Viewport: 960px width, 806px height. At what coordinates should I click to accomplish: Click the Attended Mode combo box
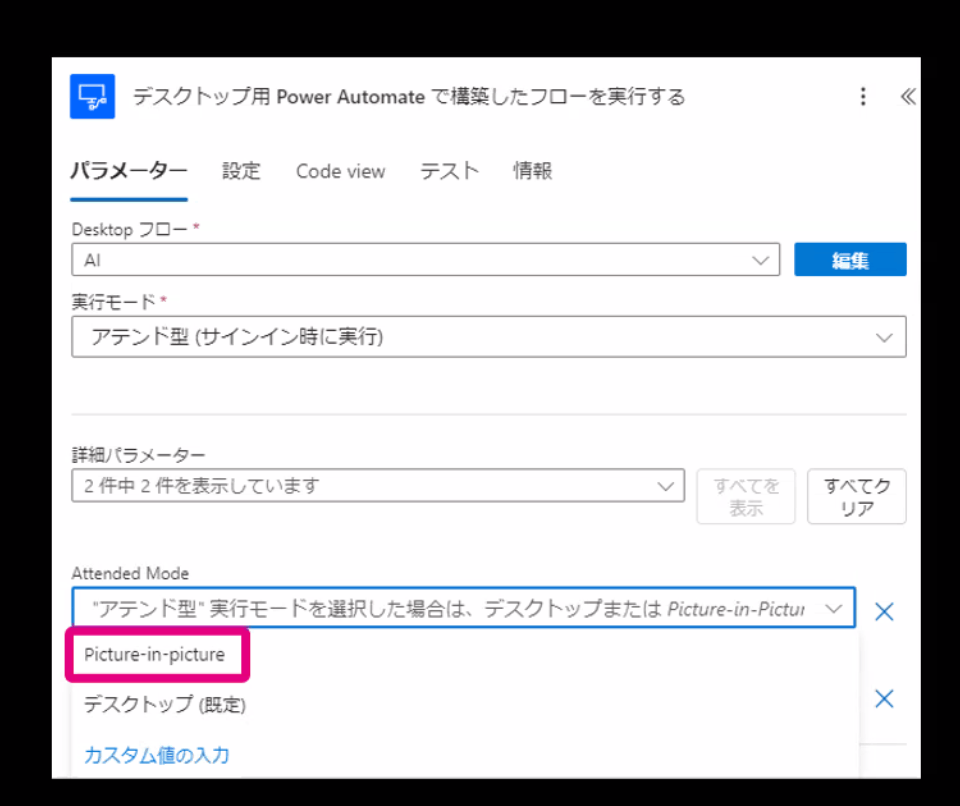463,608
